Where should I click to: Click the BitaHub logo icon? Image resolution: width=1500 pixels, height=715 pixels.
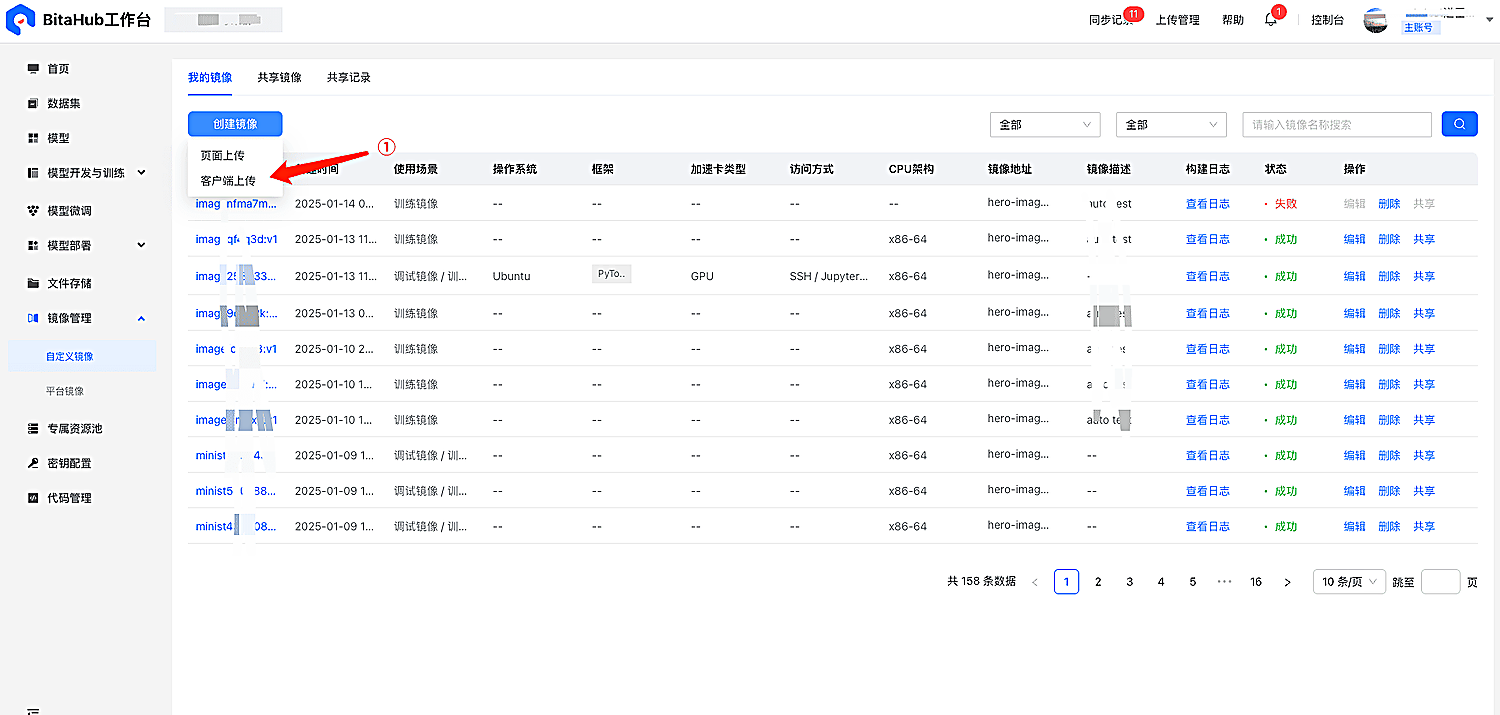[x=20, y=20]
